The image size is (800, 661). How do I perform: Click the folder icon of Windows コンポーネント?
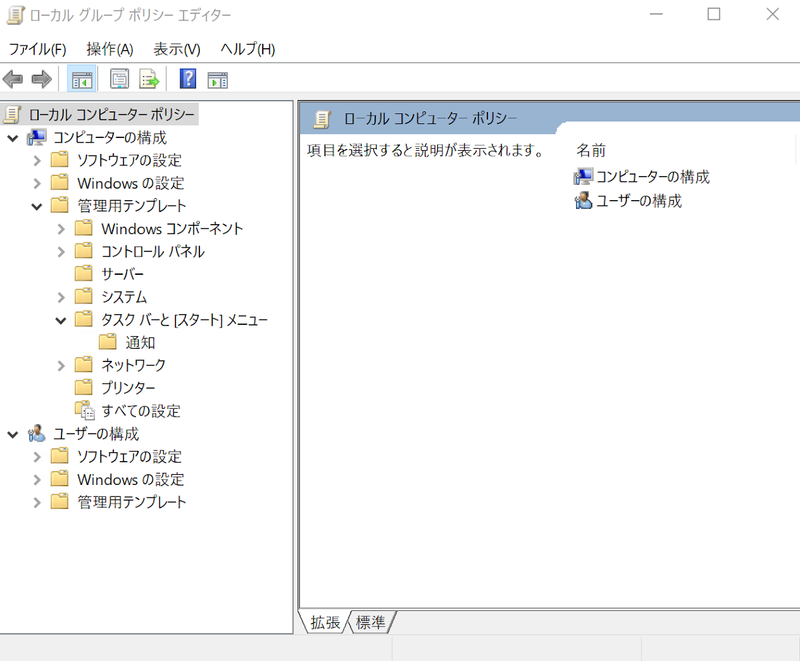[x=84, y=228]
